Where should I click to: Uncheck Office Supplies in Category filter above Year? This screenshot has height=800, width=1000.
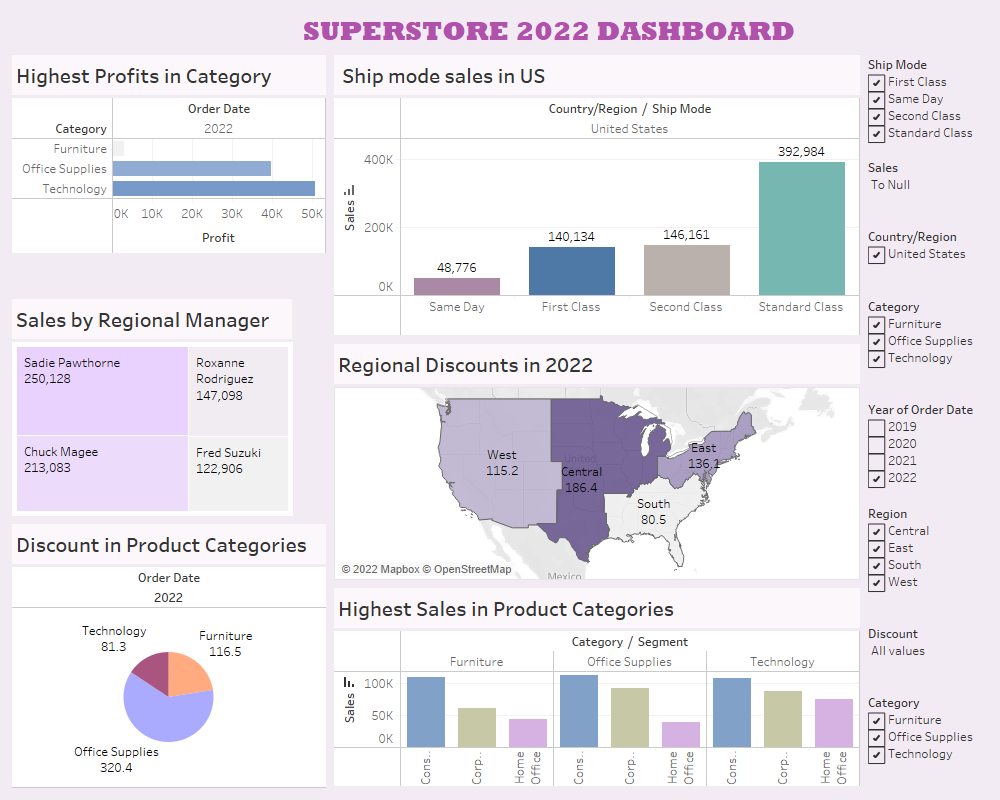pos(876,342)
